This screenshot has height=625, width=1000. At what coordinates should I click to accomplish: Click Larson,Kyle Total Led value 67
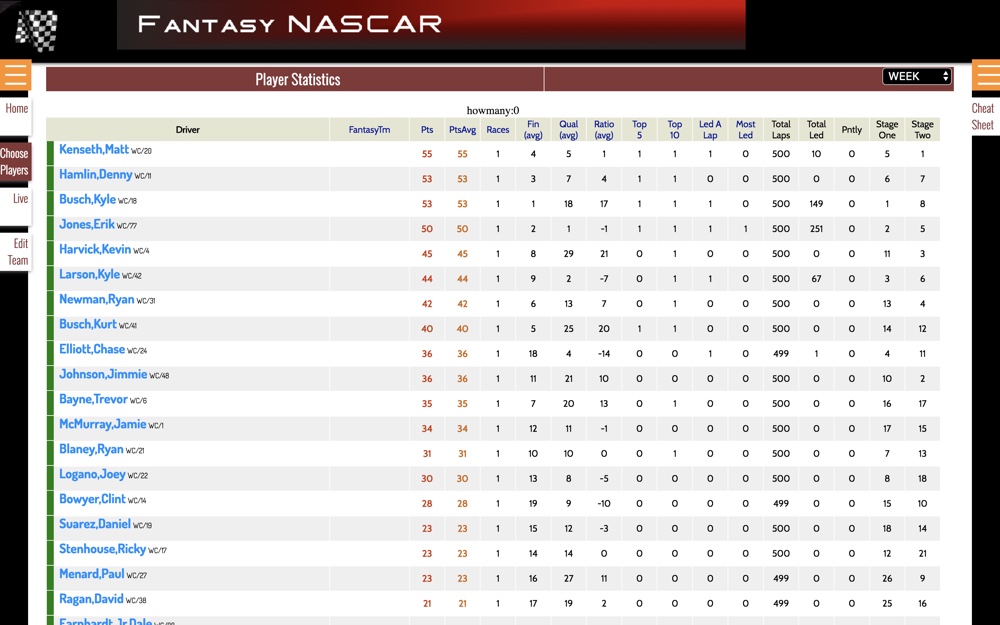[816, 279]
